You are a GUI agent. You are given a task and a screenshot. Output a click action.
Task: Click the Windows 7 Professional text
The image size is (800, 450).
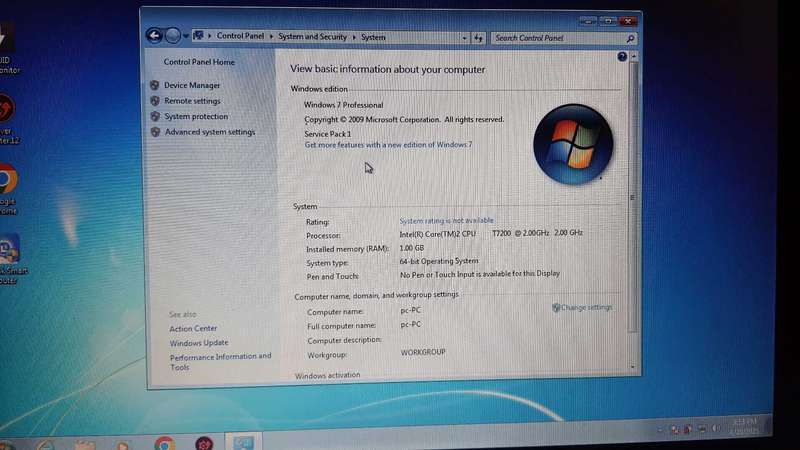[x=343, y=105]
